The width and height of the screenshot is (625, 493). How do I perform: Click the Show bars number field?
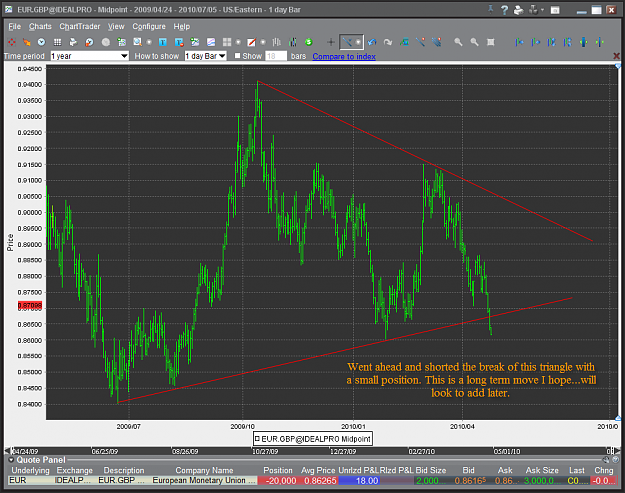point(276,56)
